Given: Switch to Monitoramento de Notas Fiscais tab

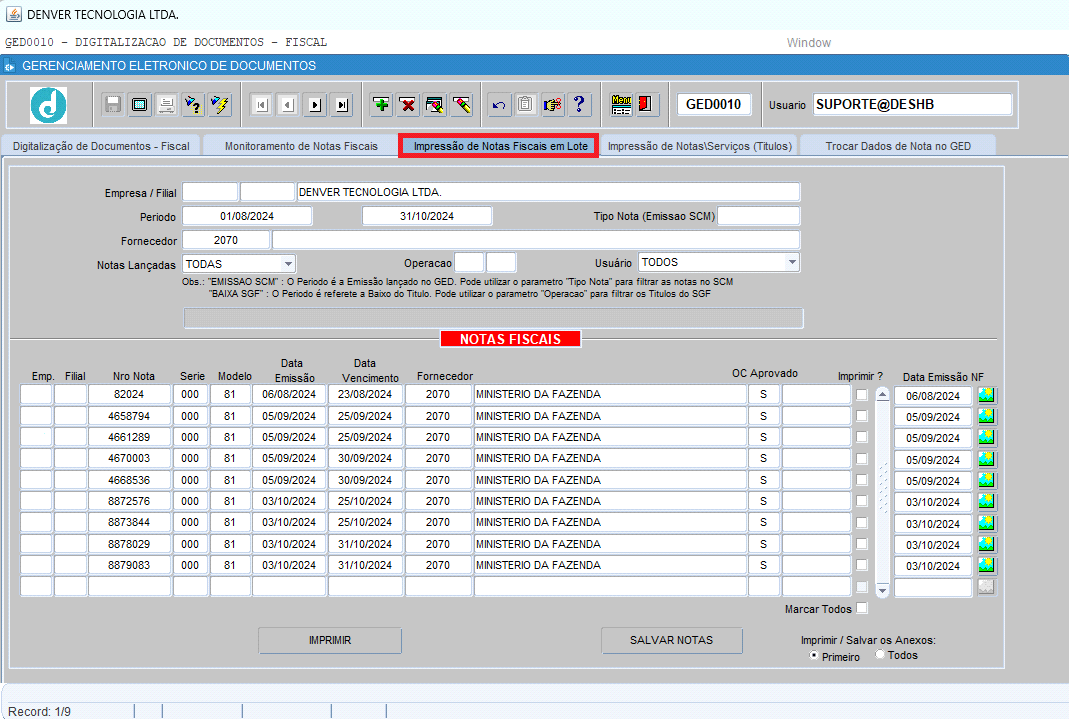Looking at the screenshot, I should click(x=301, y=146).
